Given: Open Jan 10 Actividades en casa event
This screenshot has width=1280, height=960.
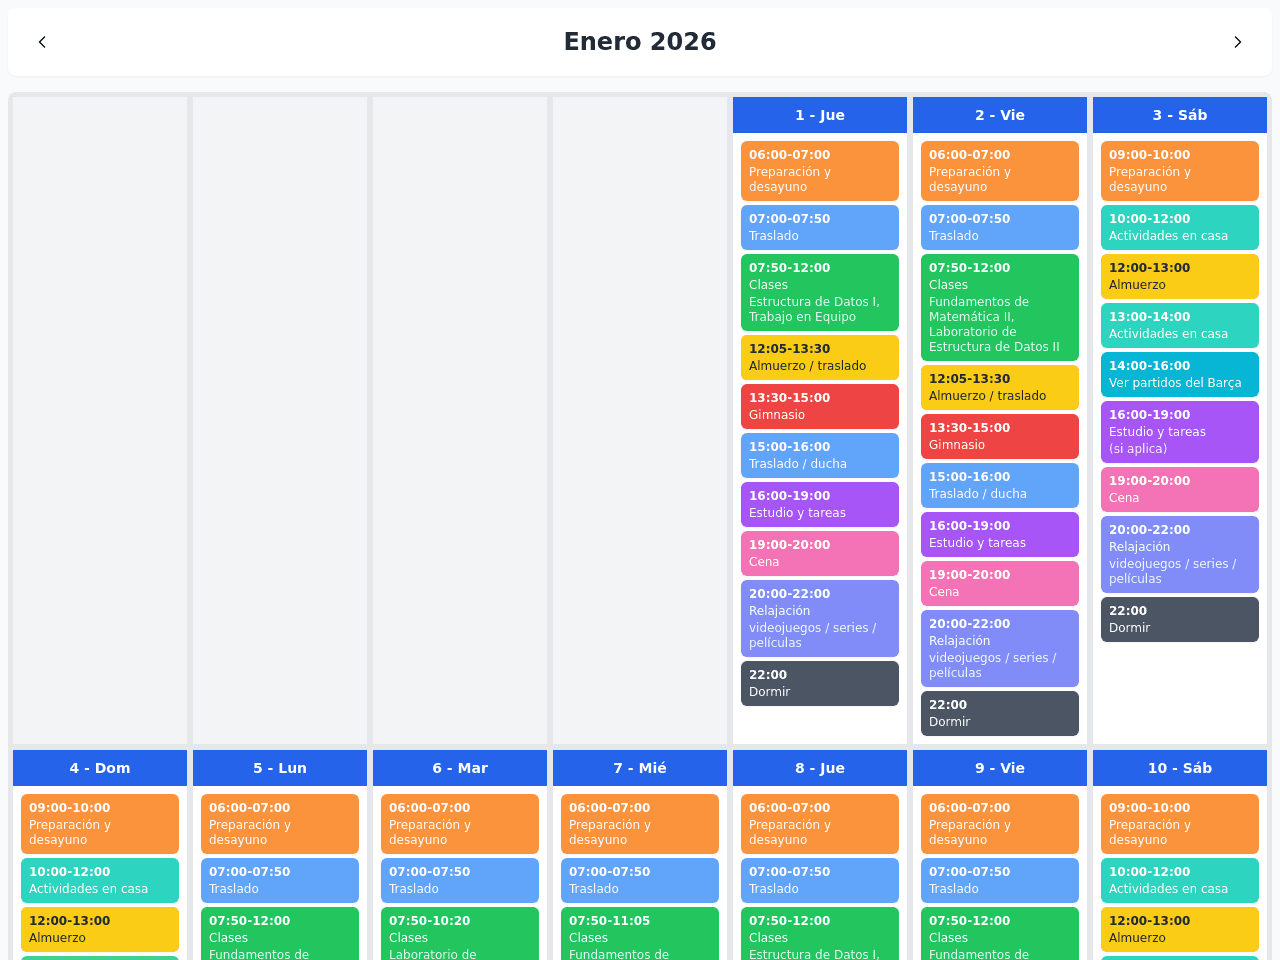Looking at the screenshot, I should pyautogui.click(x=1180, y=880).
